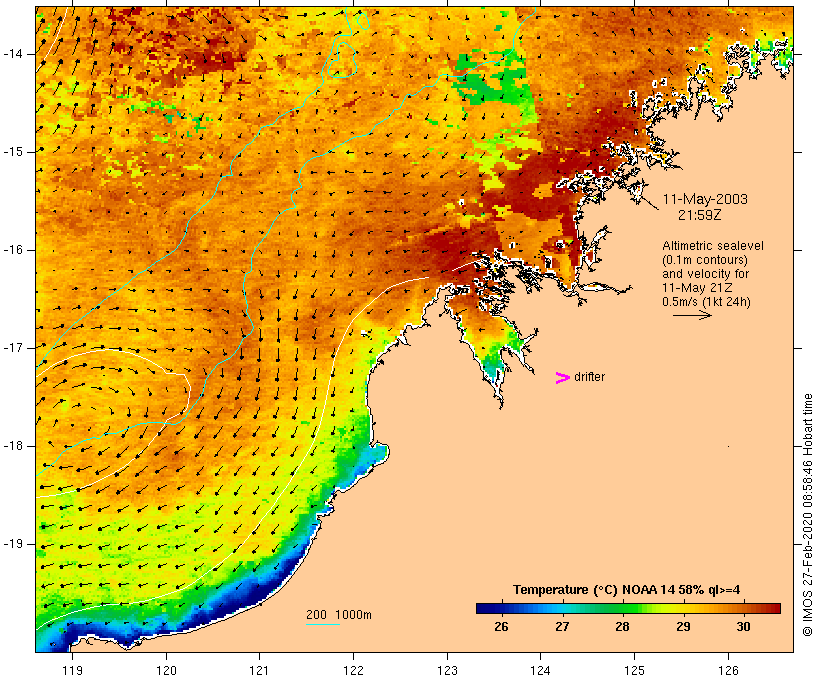Screen dimensions: 820x680
Task: Click the longitude label '124'
Action: coord(540,670)
